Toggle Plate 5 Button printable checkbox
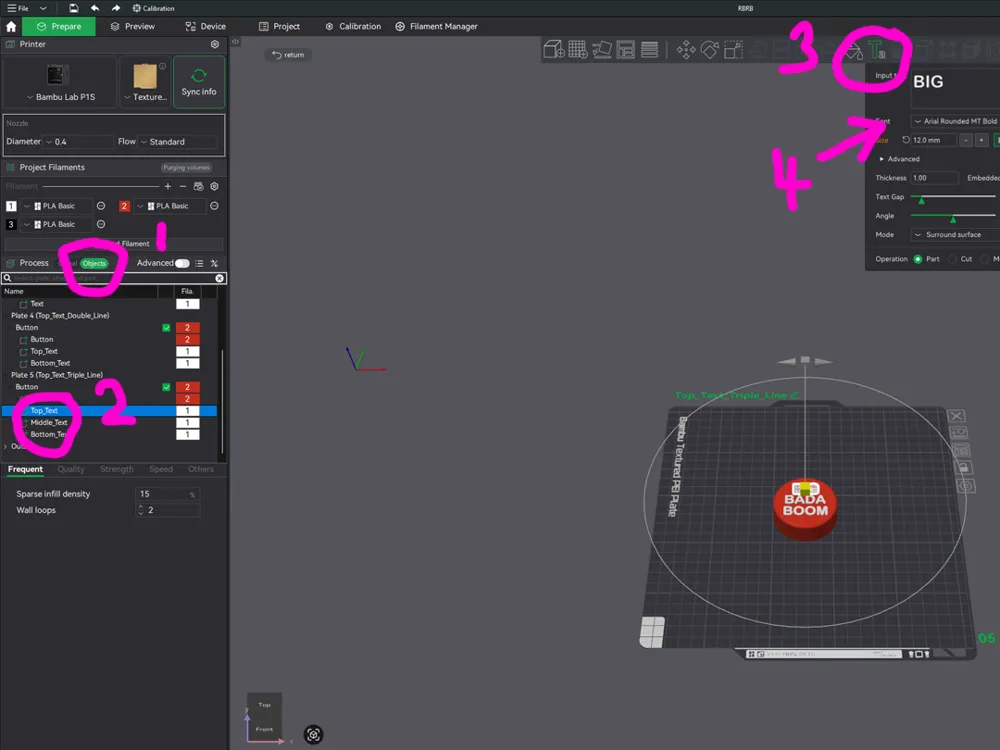 (166, 387)
